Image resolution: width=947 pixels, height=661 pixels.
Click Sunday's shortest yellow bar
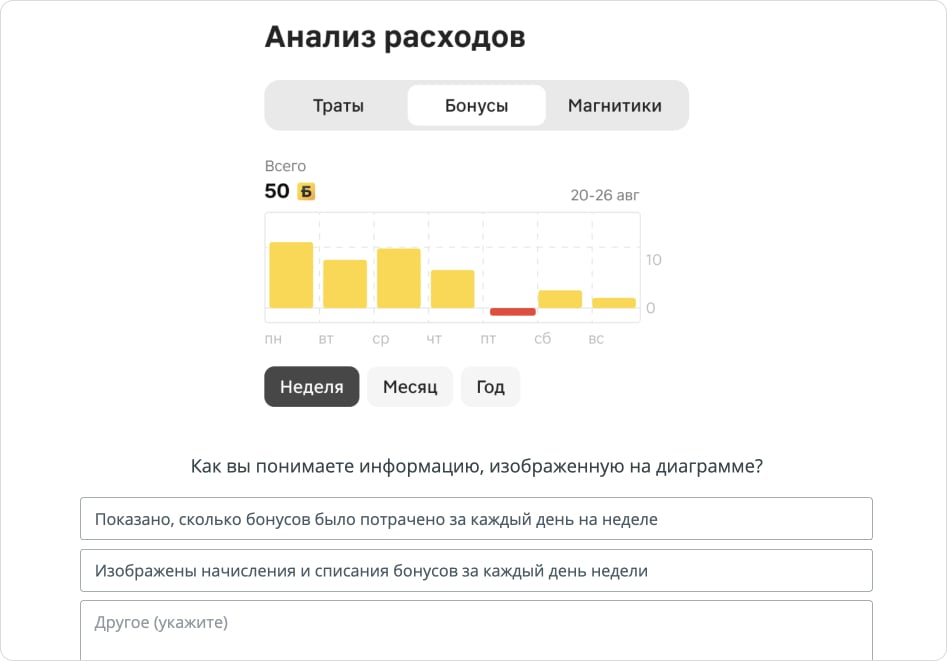pos(614,302)
